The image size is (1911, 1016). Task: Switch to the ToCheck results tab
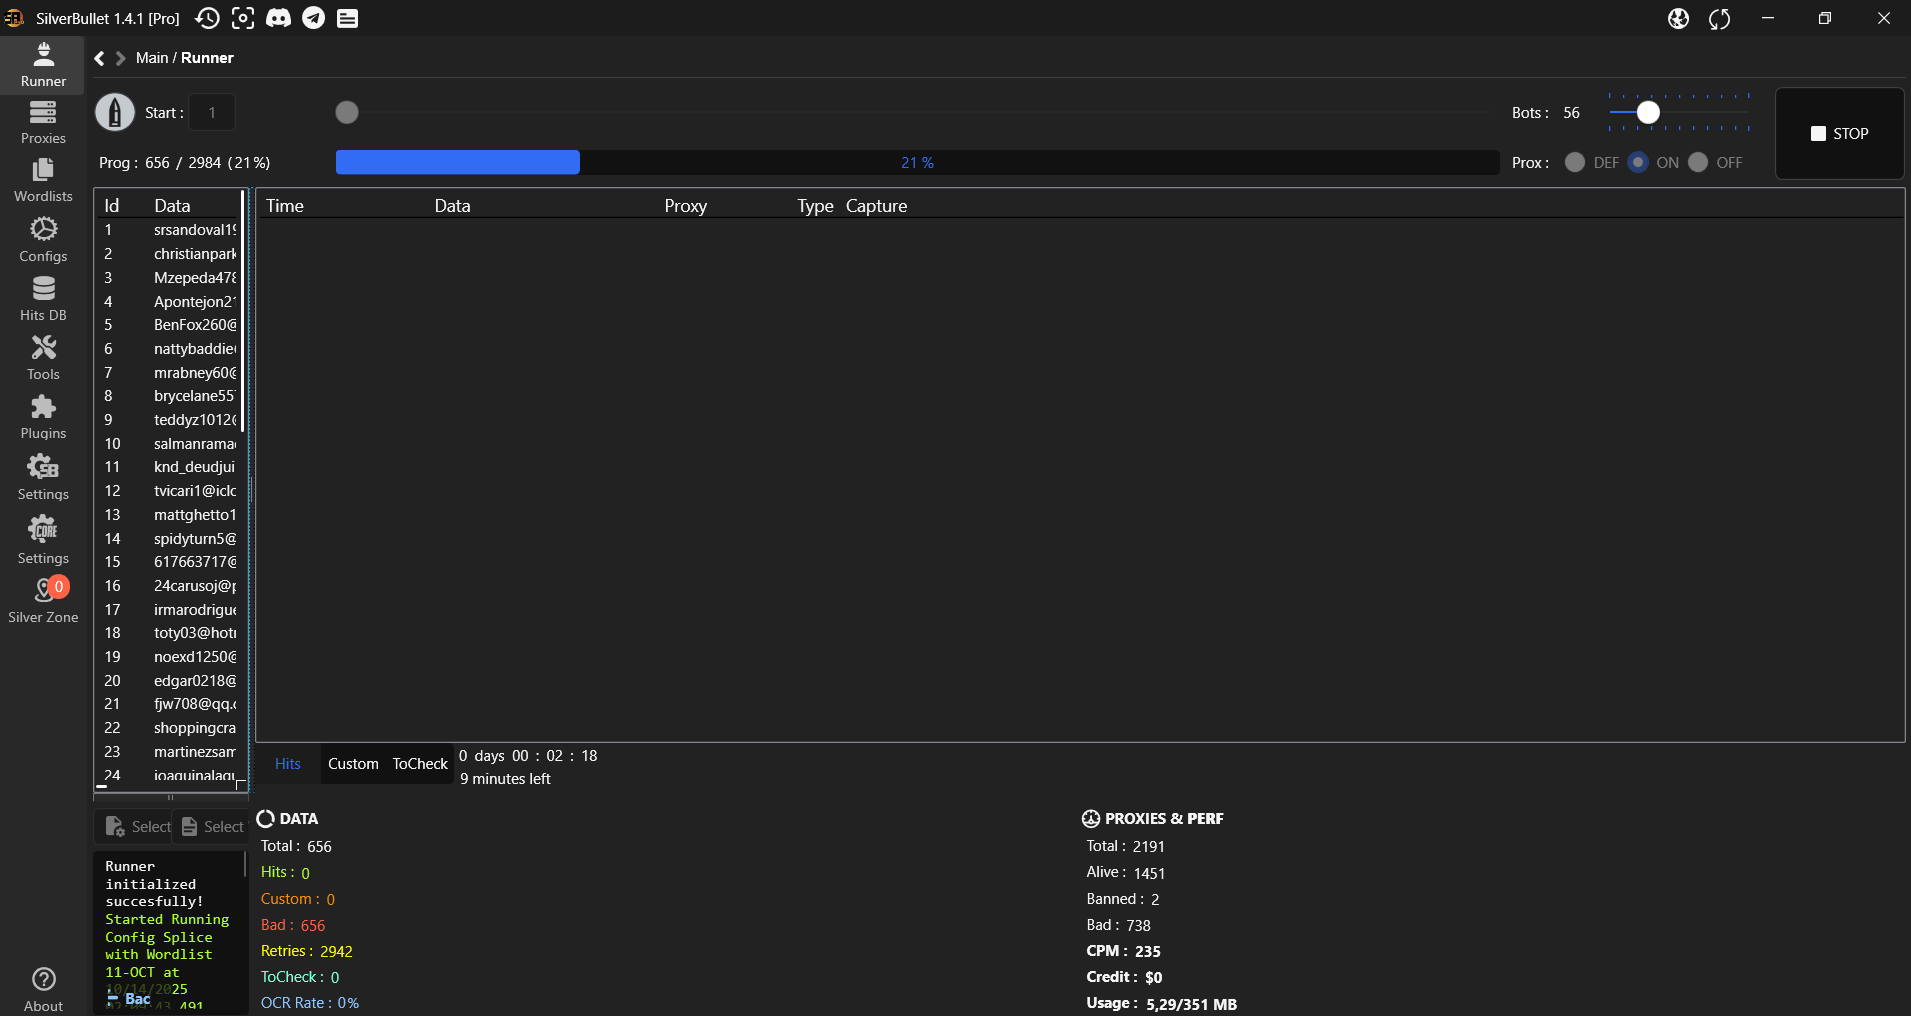click(420, 764)
